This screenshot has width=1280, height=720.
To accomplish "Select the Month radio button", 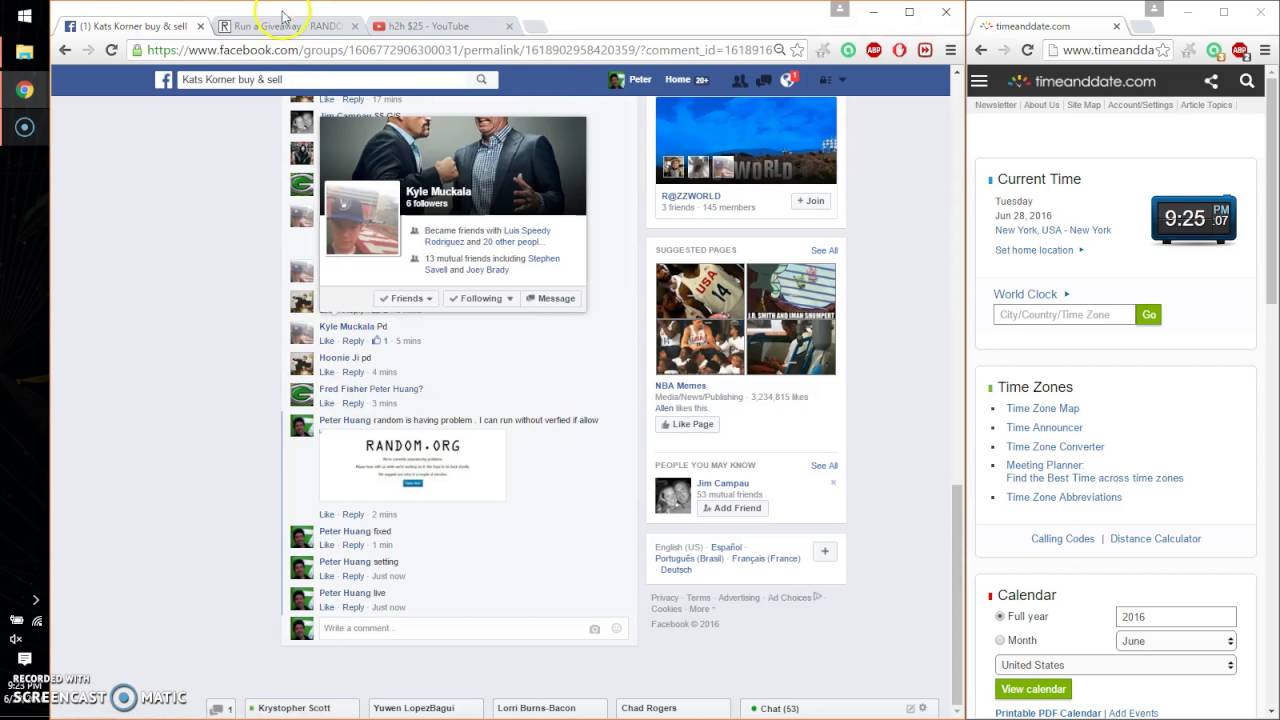I will [x=1000, y=640].
